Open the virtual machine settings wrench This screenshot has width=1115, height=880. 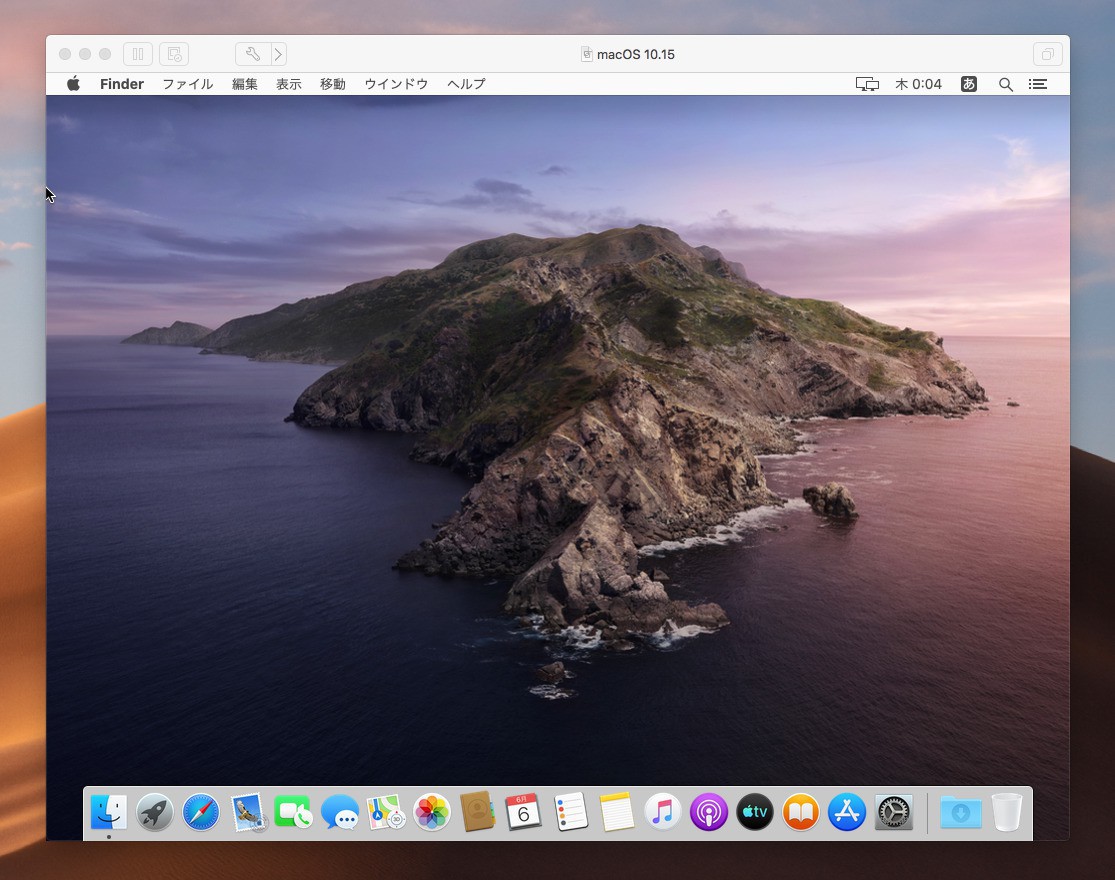pos(252,54)
